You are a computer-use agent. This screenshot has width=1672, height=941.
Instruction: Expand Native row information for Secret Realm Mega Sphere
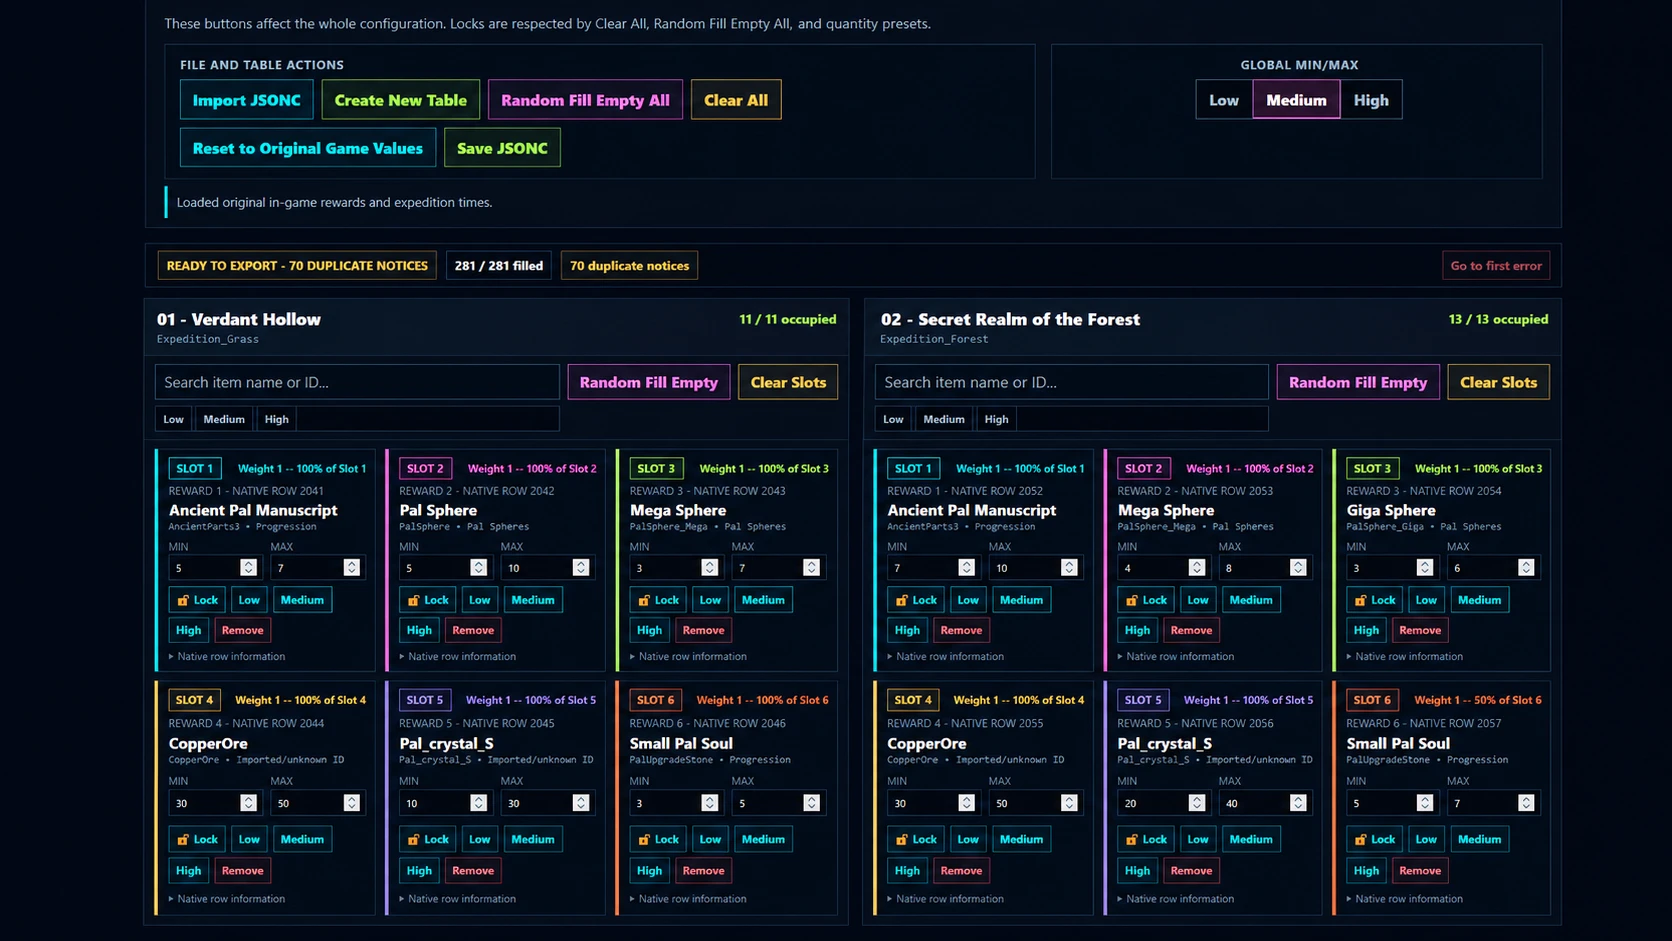point(1176,657)
